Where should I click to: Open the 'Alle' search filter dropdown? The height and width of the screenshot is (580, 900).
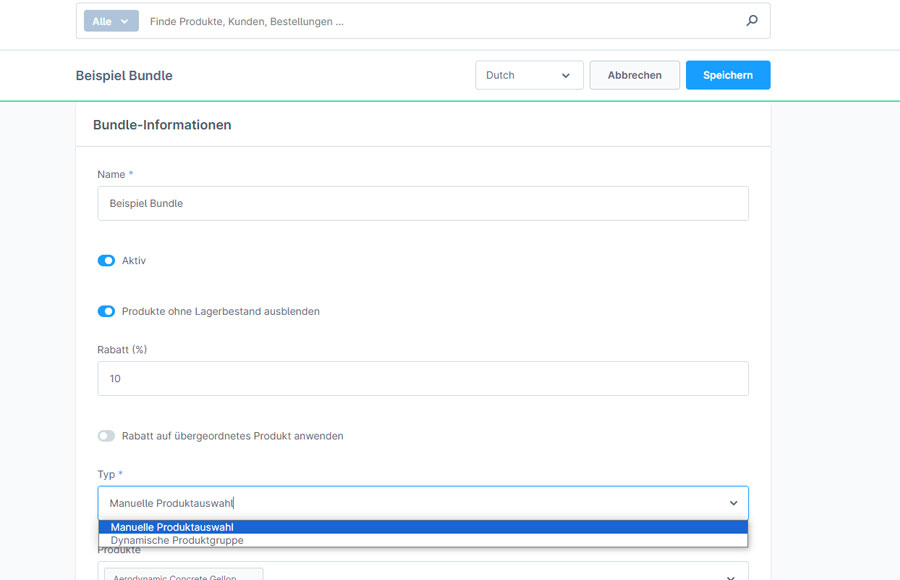[110, 20]
